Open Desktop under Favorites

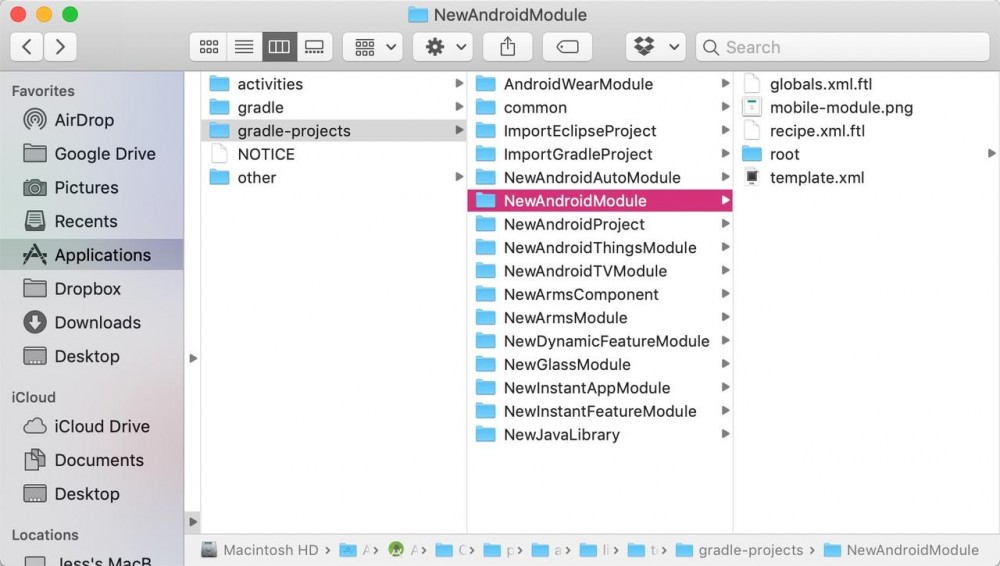[92, 356]
